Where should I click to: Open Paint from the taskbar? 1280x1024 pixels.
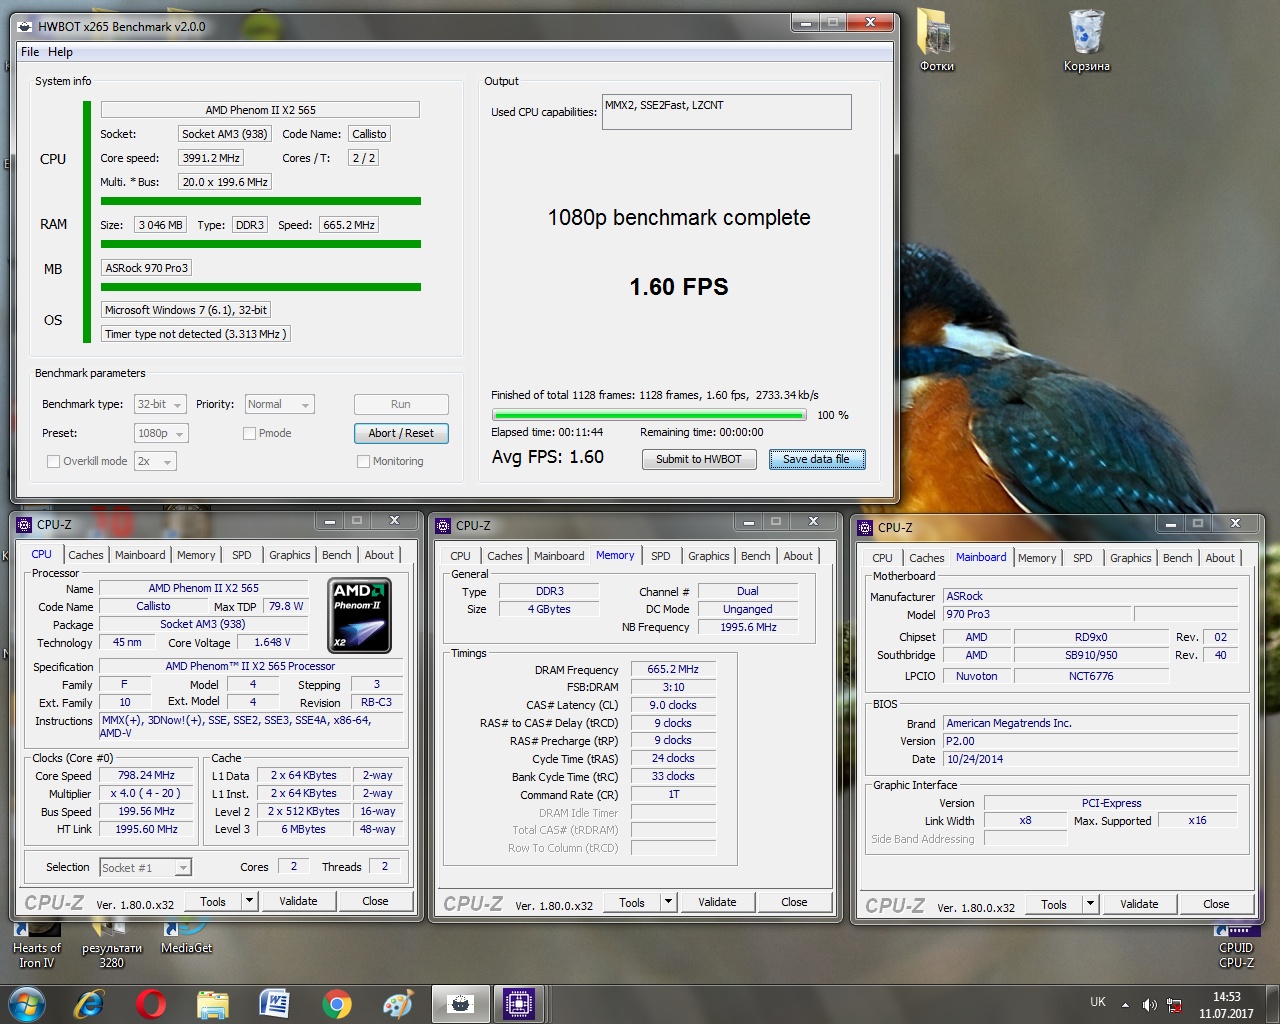(x=398, y=1003)
